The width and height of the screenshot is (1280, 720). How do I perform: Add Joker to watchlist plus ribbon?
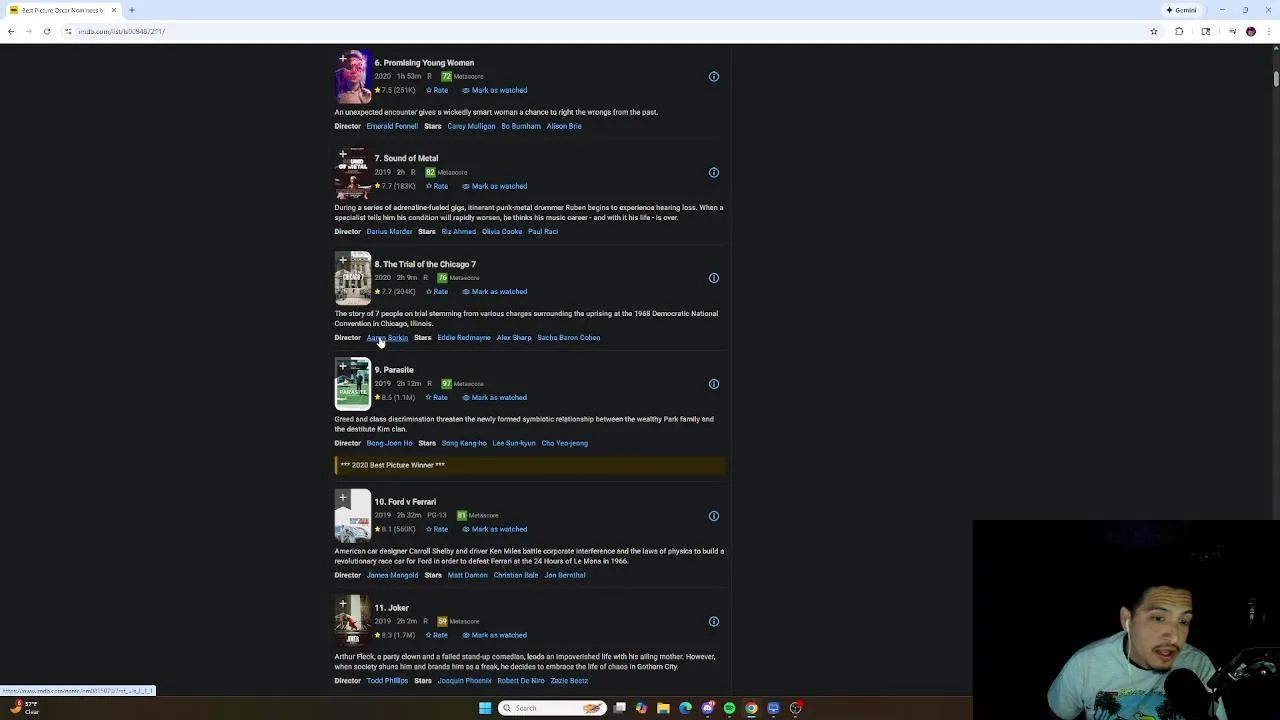click(x=342, y=604)
